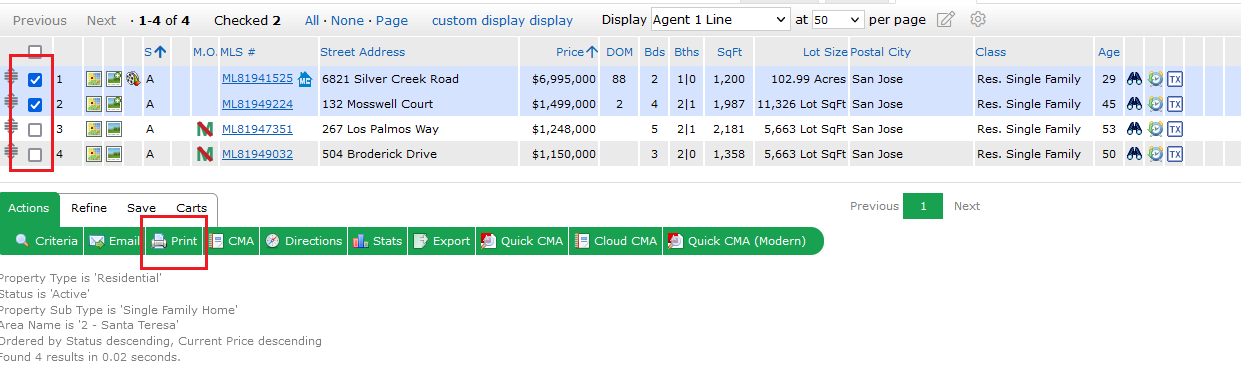The width and height of the screenshot is (1241, 366).
Task: Open history clock icon for 504 Broderick Drive
Action: click(1155, 154)
